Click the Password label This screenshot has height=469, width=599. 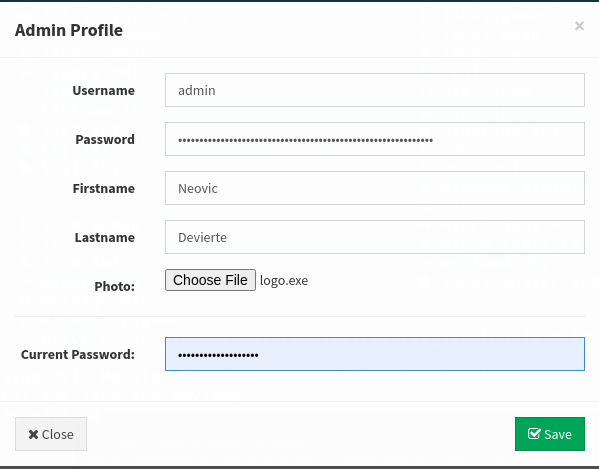tap(105, 139)
